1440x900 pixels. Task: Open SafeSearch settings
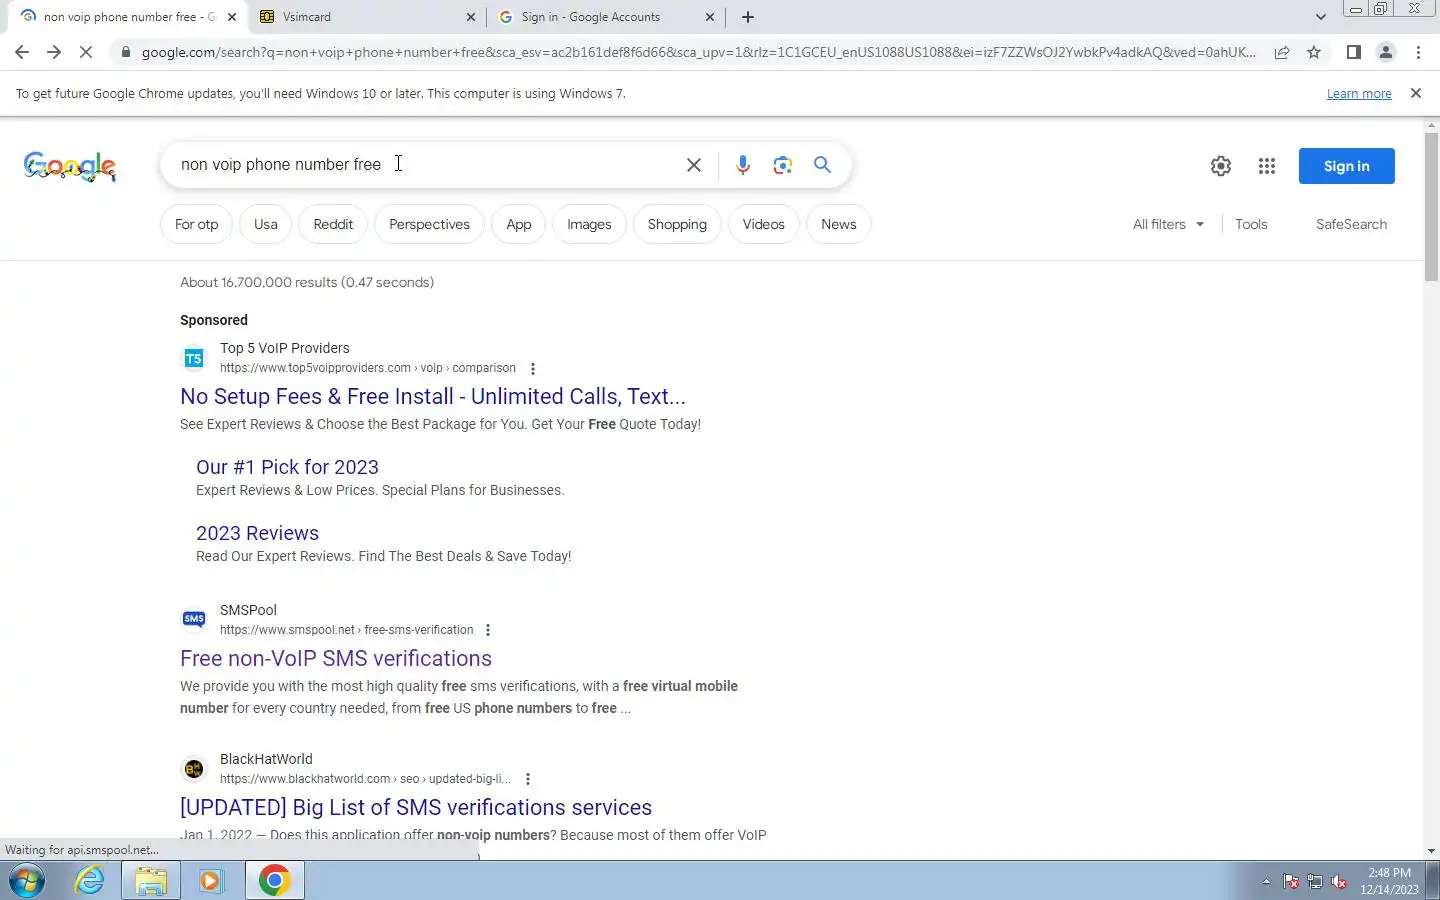[1351, 224]
